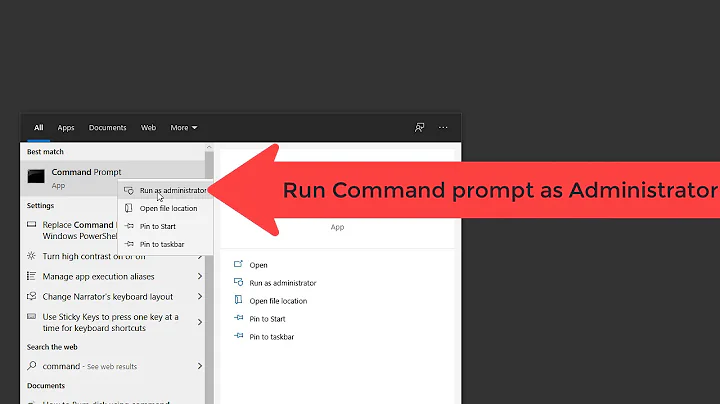Click Pin to Start in the right pane
This screenshot has width=720, height=404.
[267, 319]
